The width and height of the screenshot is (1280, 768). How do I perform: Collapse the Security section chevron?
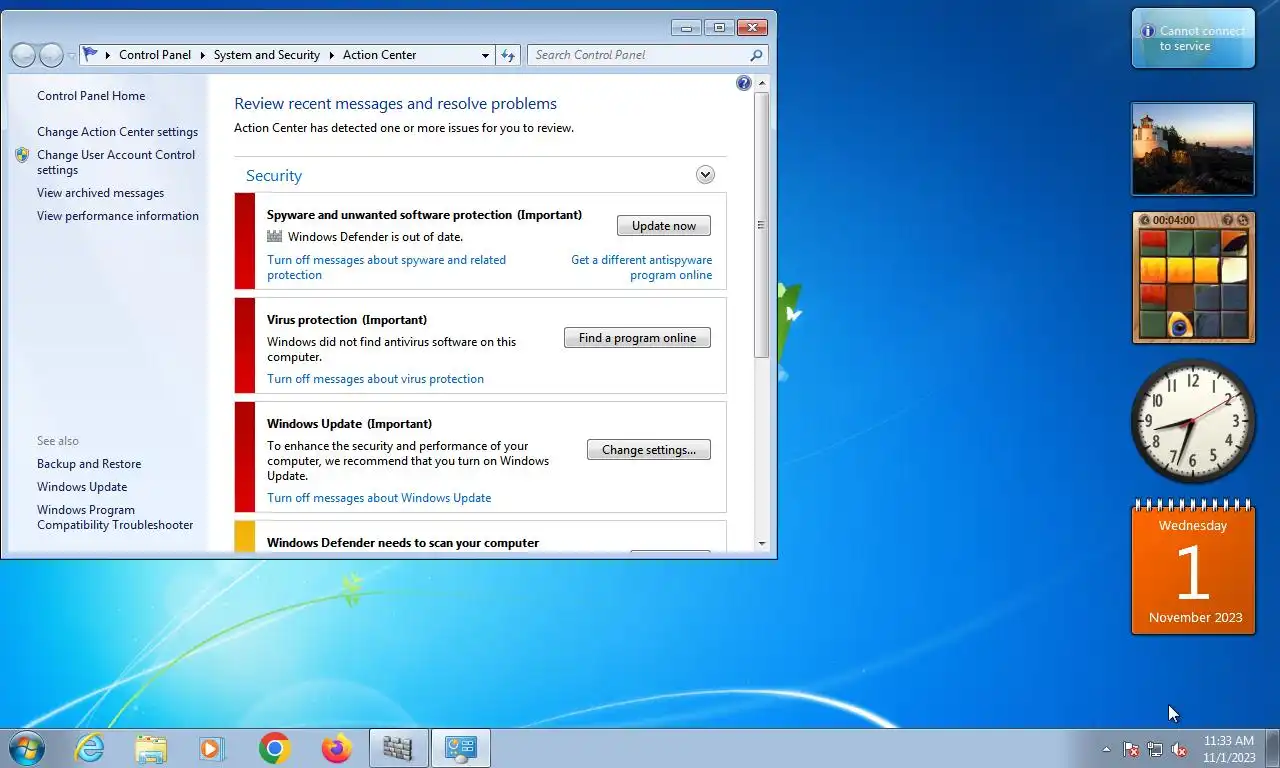(x=705, y=175)
